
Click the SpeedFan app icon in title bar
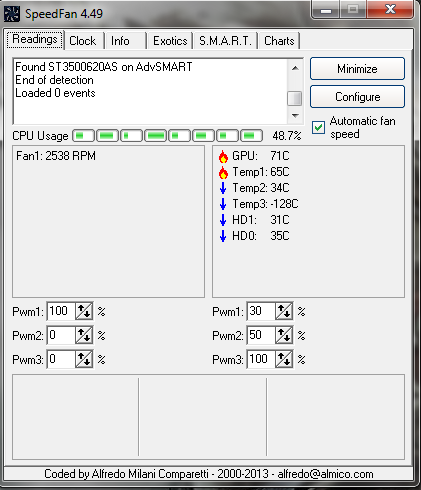point(12,14)
